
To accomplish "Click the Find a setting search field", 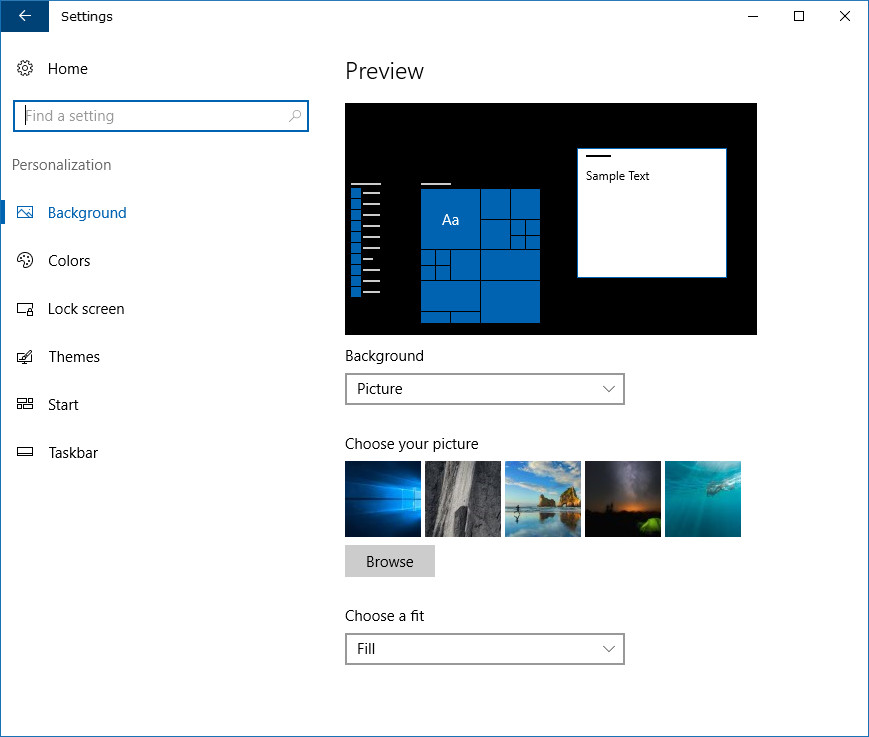I will pyautogui.click(x=161, y=116).
